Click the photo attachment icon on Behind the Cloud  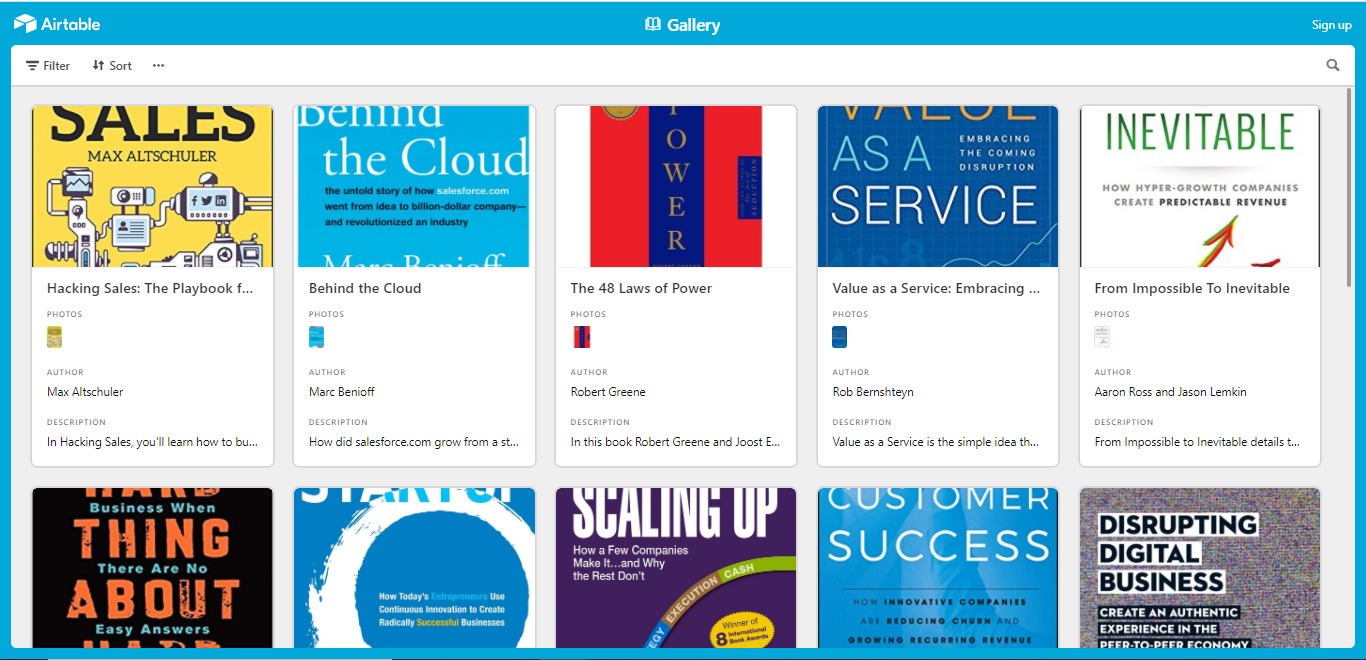[315, 337]
